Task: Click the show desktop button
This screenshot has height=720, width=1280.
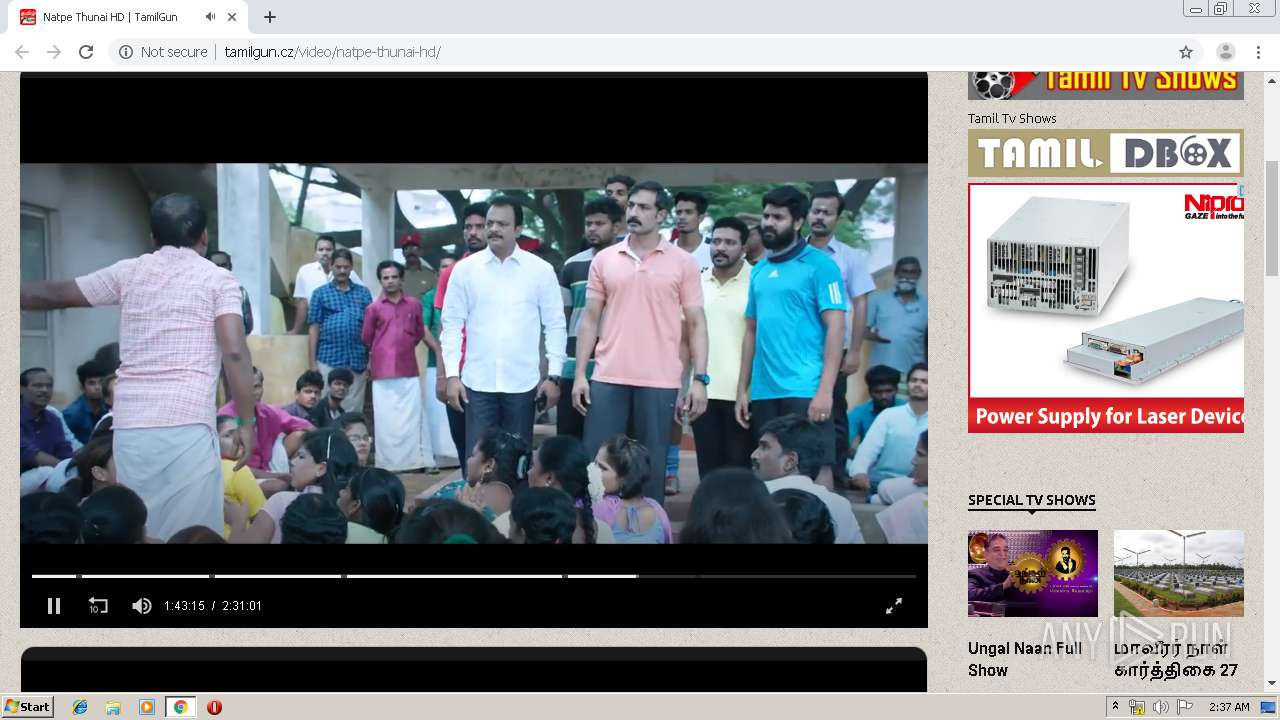Action: click(1269, 707)
